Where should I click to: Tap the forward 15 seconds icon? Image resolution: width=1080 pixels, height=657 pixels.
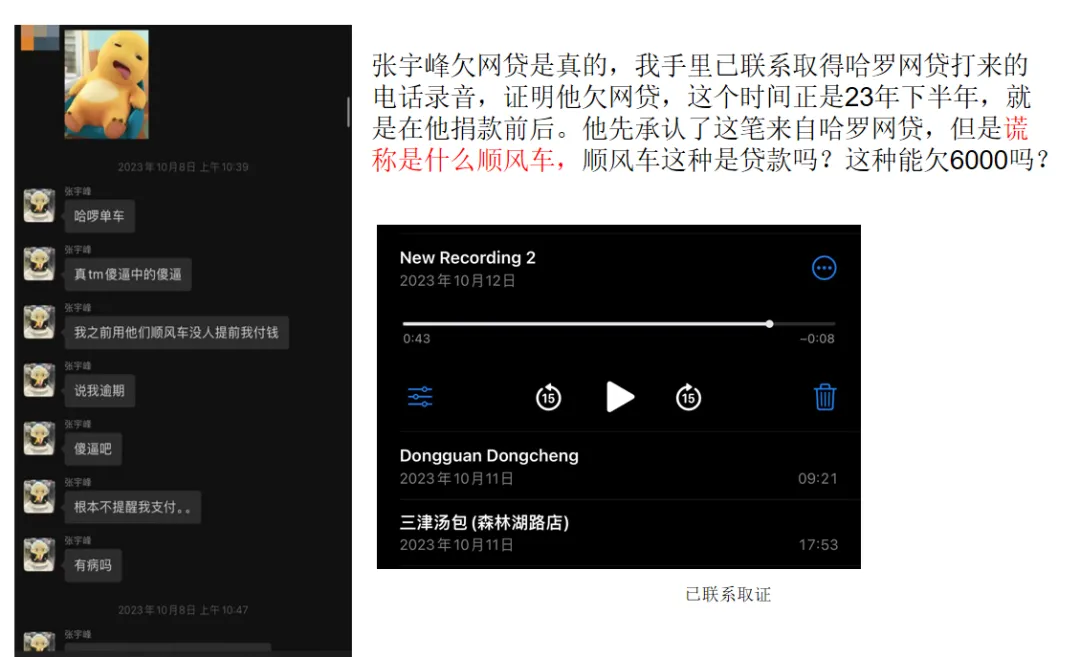click(x=688, y=397)
